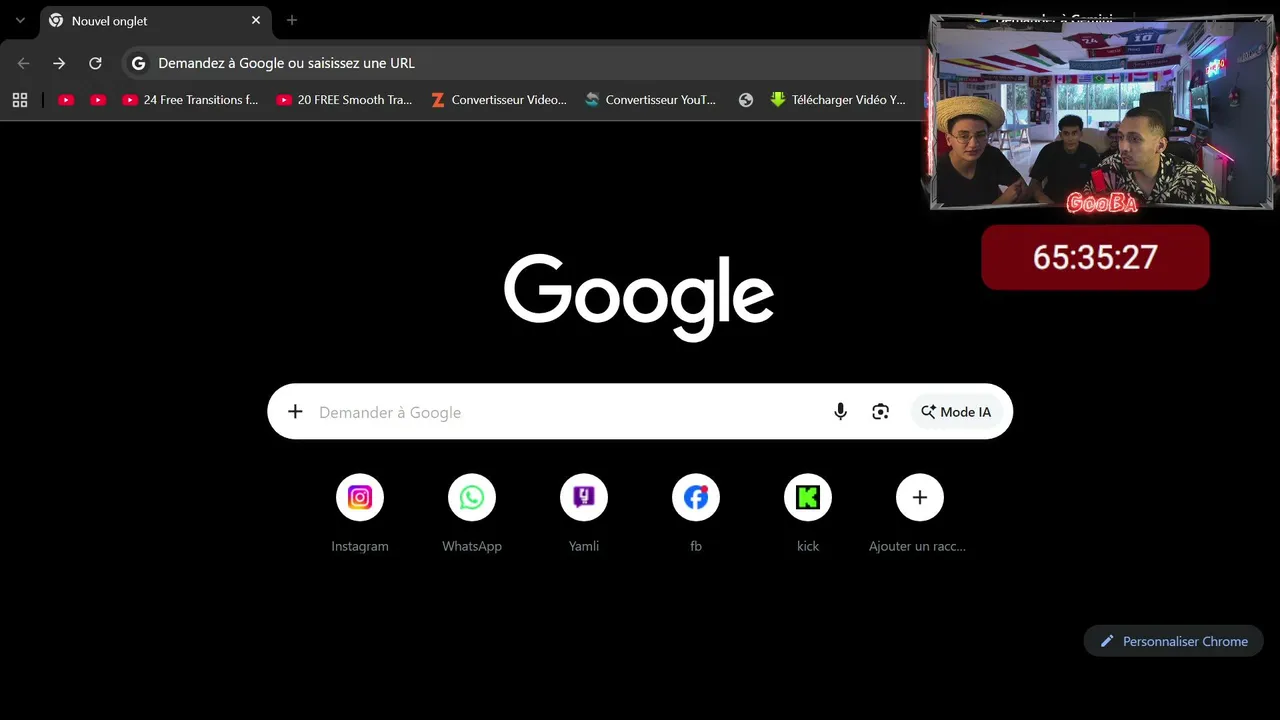
Task: Close the Nouvel onglet tab
Action: pyautogui.click(x=256, y=20)
